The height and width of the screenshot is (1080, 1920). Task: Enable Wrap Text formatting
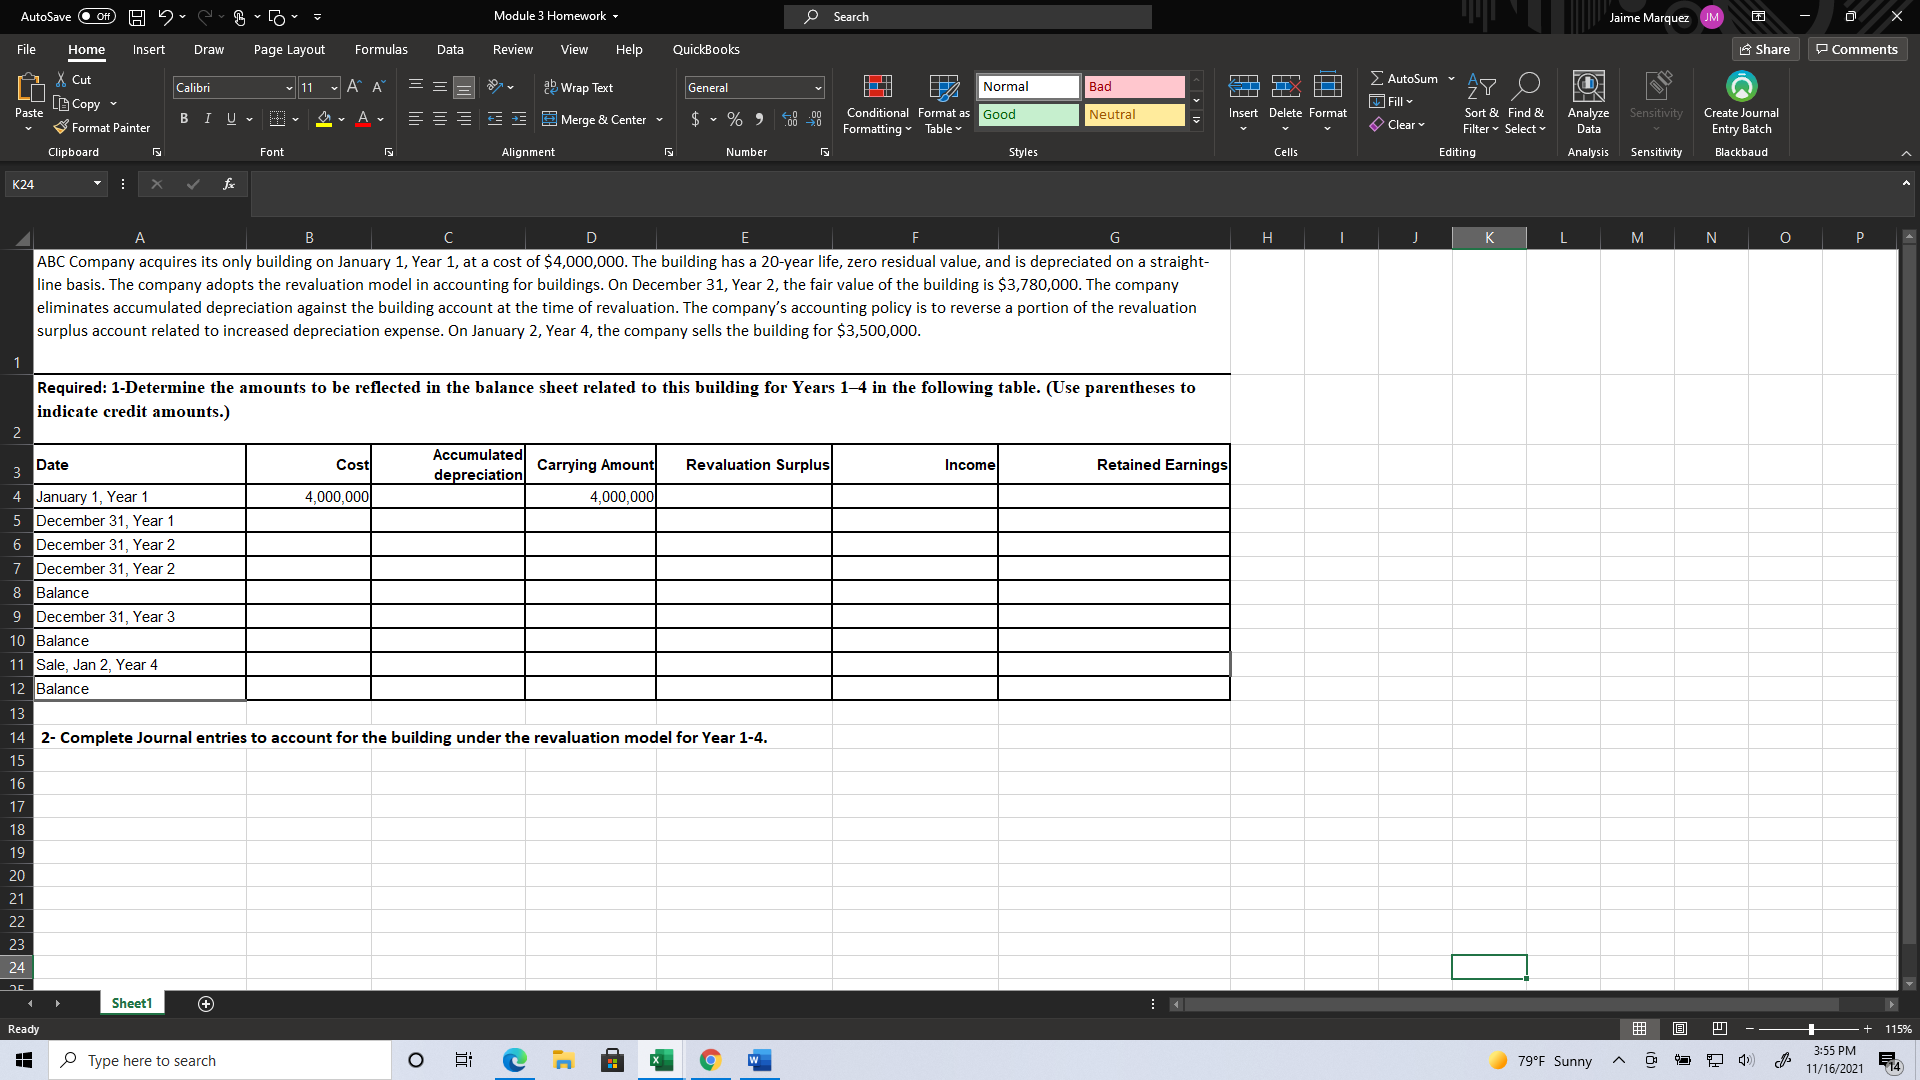578,87
